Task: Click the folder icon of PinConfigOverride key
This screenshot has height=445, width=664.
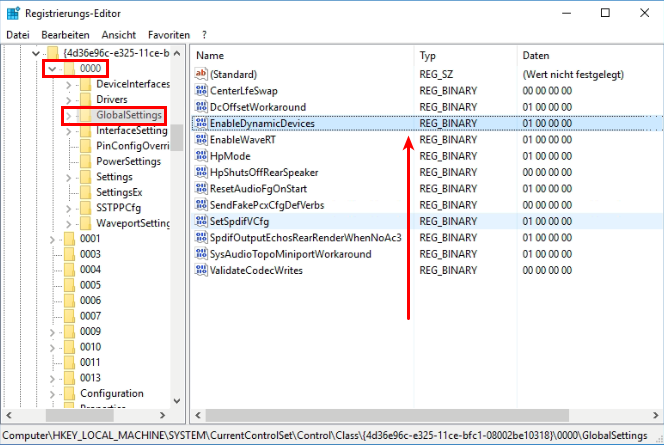Action: coord(86,146)
